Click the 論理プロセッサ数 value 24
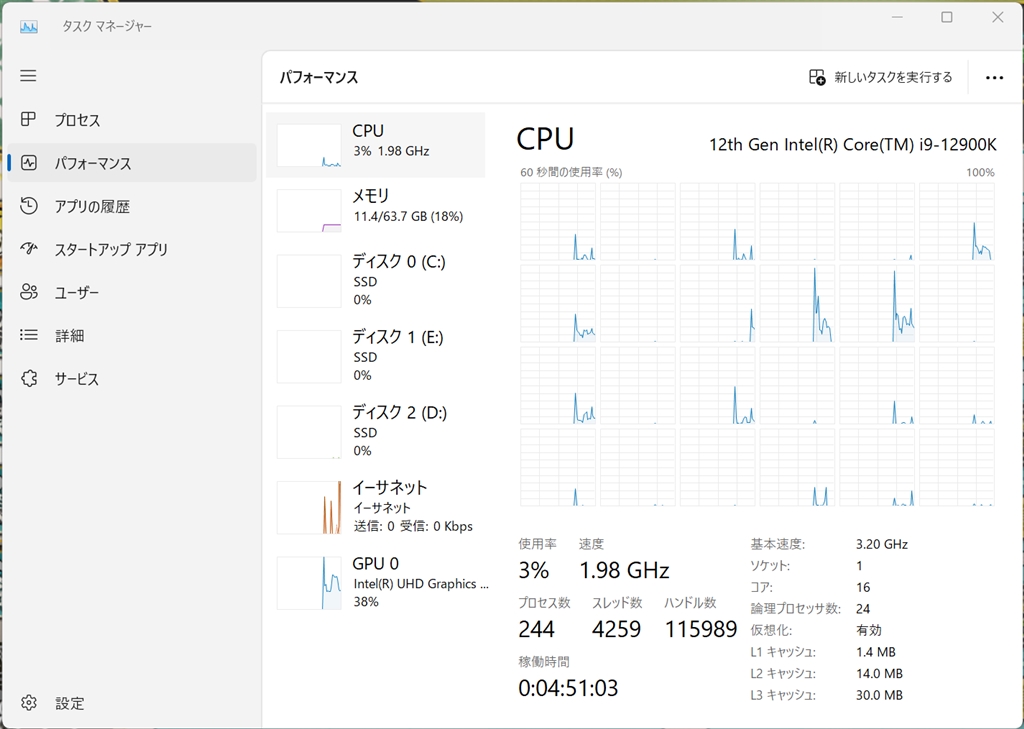This screenshot has height=729, width=1024. click(x=863, y=609)
